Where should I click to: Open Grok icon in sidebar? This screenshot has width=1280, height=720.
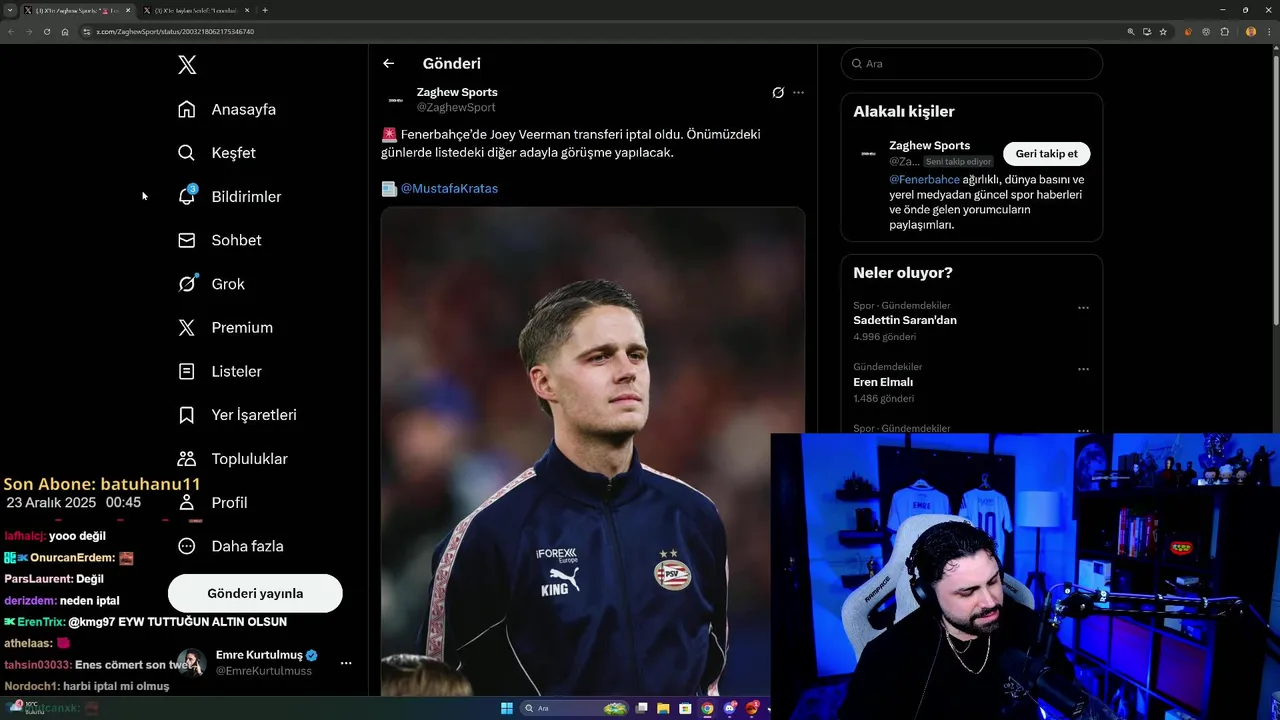click(x=186, y=284)
